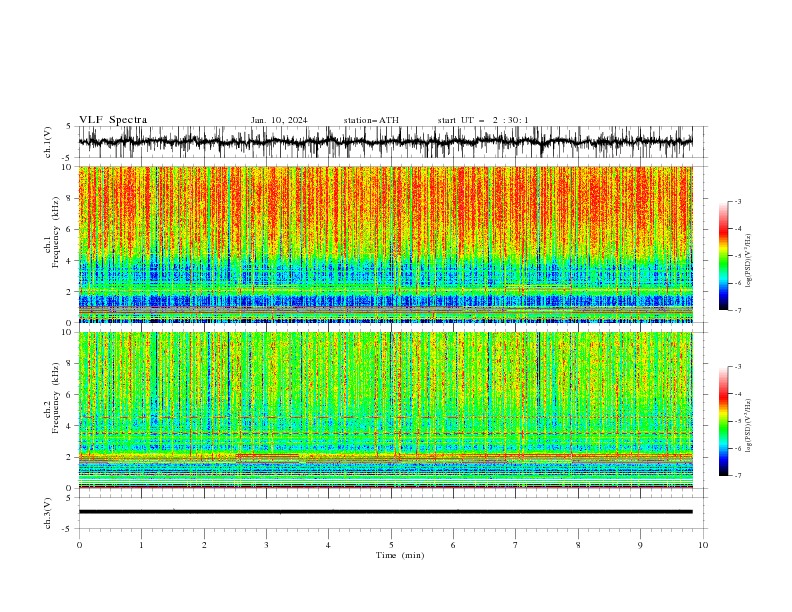Click the "9" tick on the Time axis

click(x=640, y=545)
